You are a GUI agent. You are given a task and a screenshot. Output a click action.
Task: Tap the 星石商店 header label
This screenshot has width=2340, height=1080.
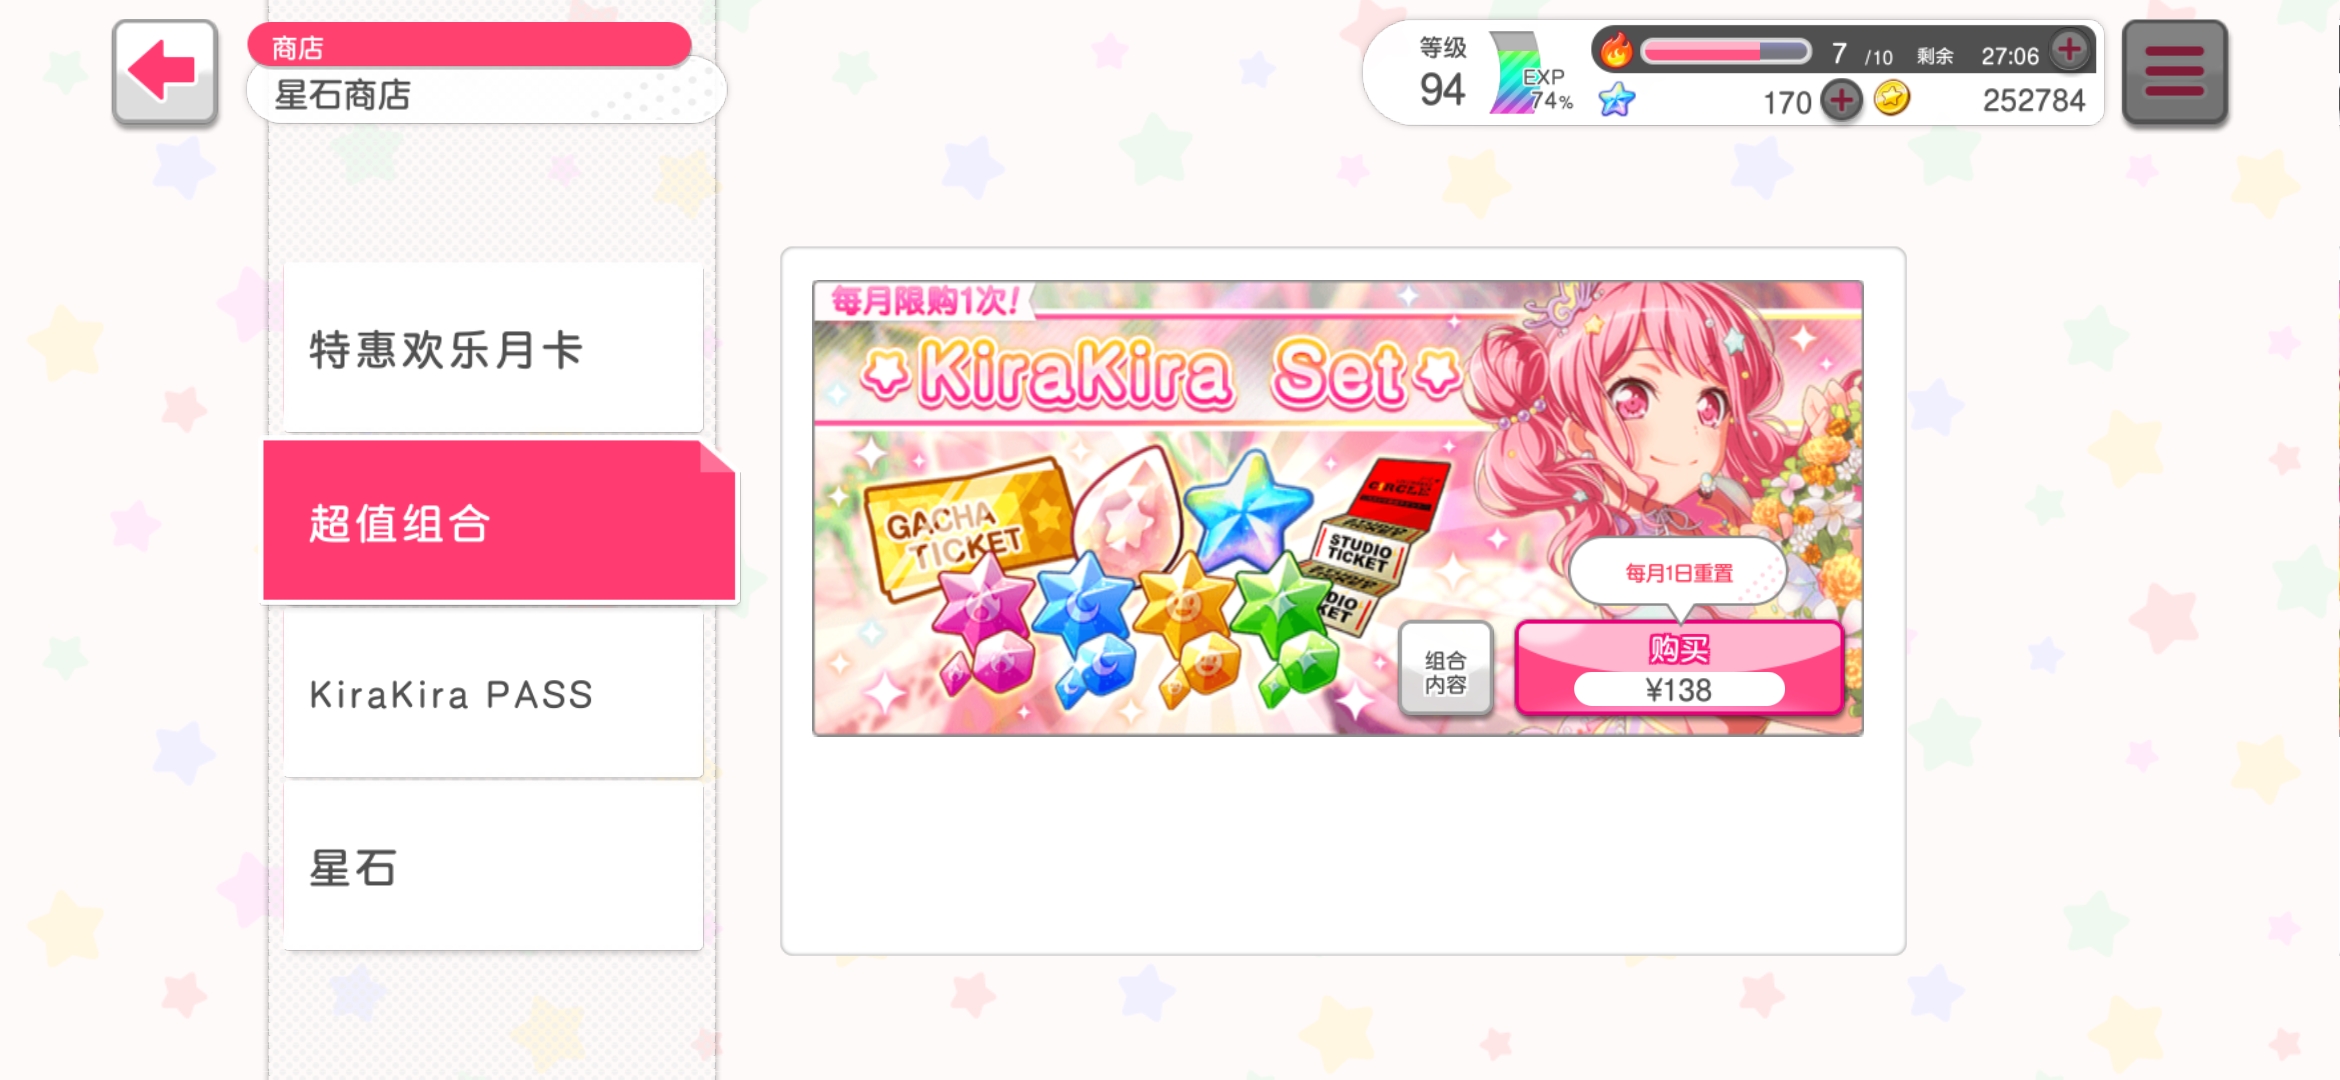pyautogui.click(x=342, y=95)
